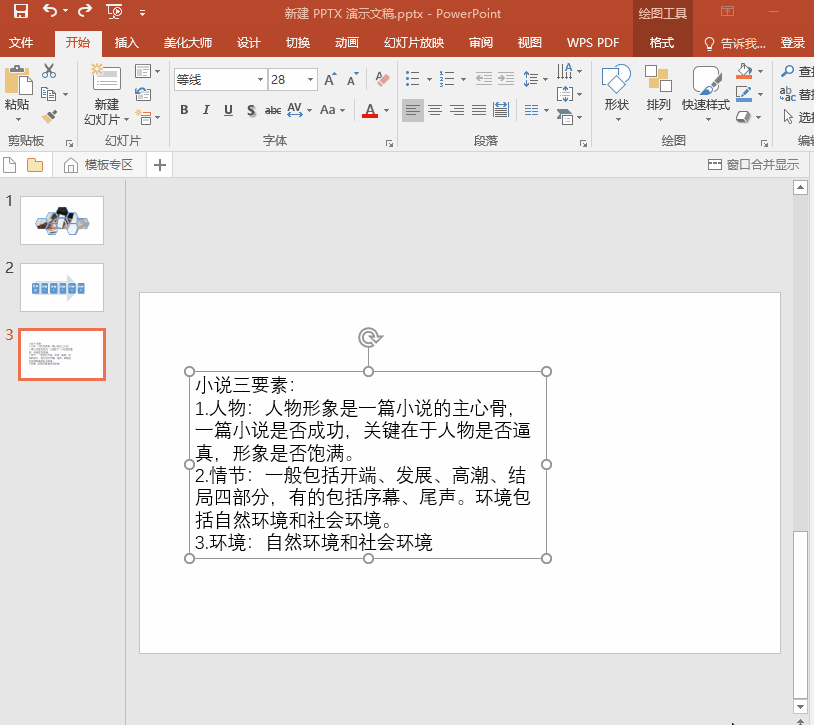Screen dimensions: 814x725
Task: Expand the bullet list options arrow
Action: click(429, 79)
